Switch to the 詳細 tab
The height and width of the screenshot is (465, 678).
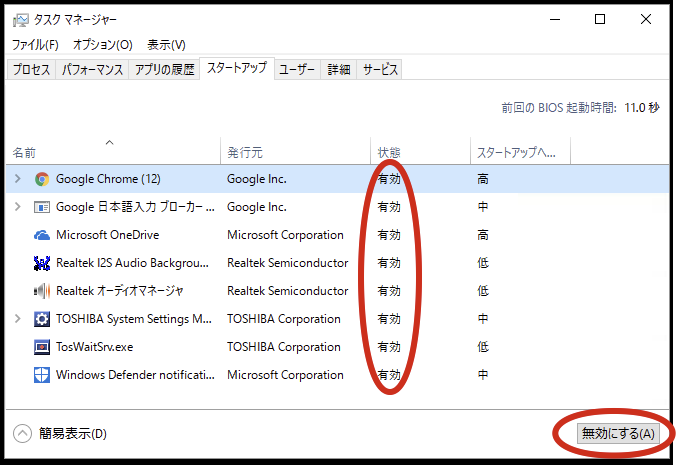pyautogui.click(x=339, y=70)
